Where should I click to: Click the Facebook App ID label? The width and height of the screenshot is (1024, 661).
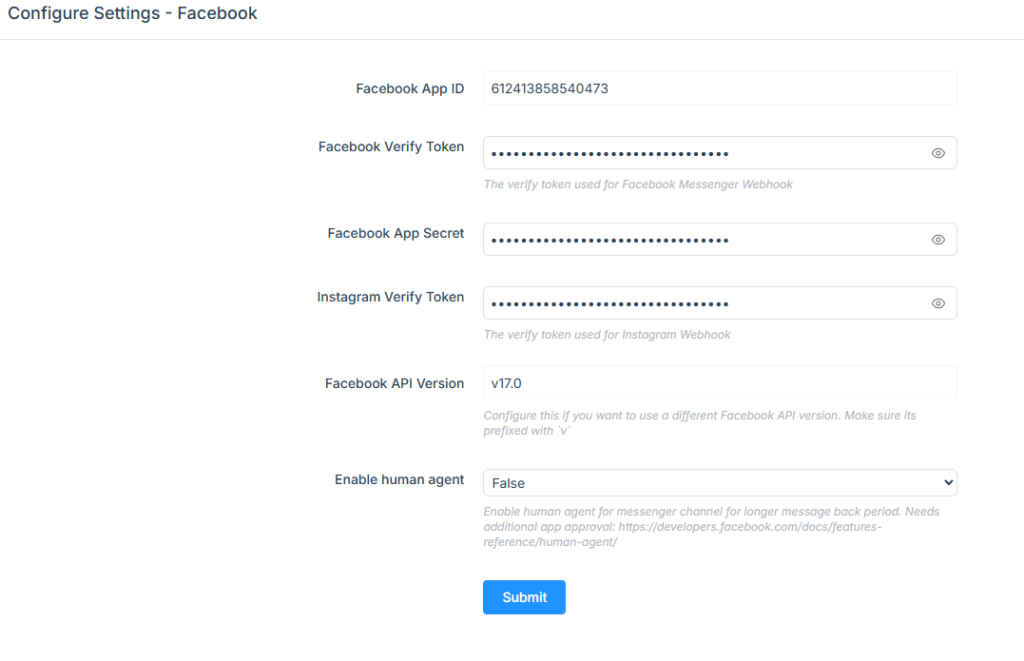point(409,88)
